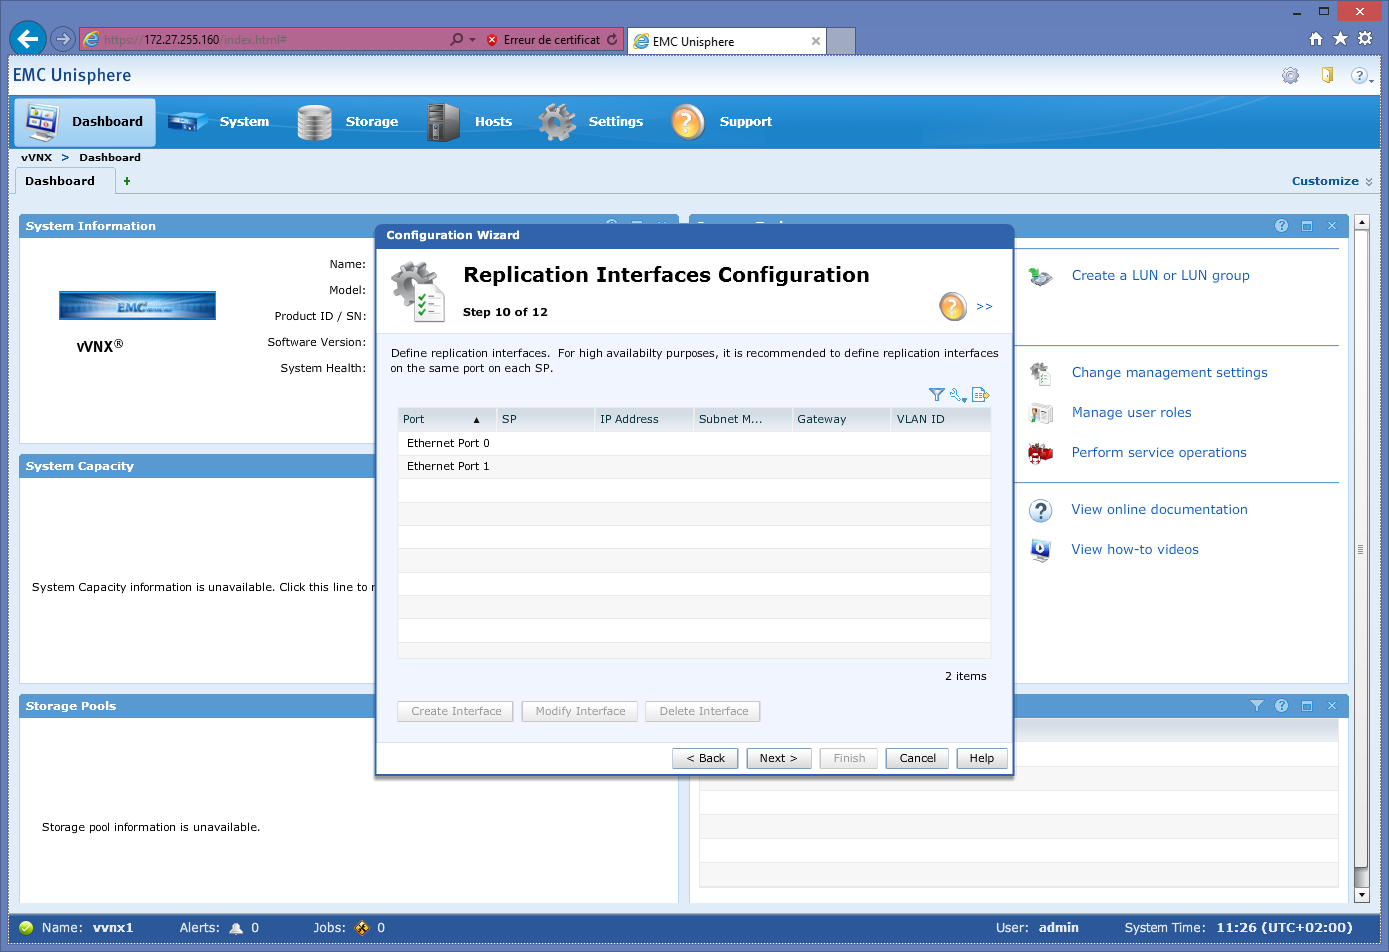1389x952 pixels.
Task: Click the Alerts bell icon in status bar
Action: click(x=236, y=928)
